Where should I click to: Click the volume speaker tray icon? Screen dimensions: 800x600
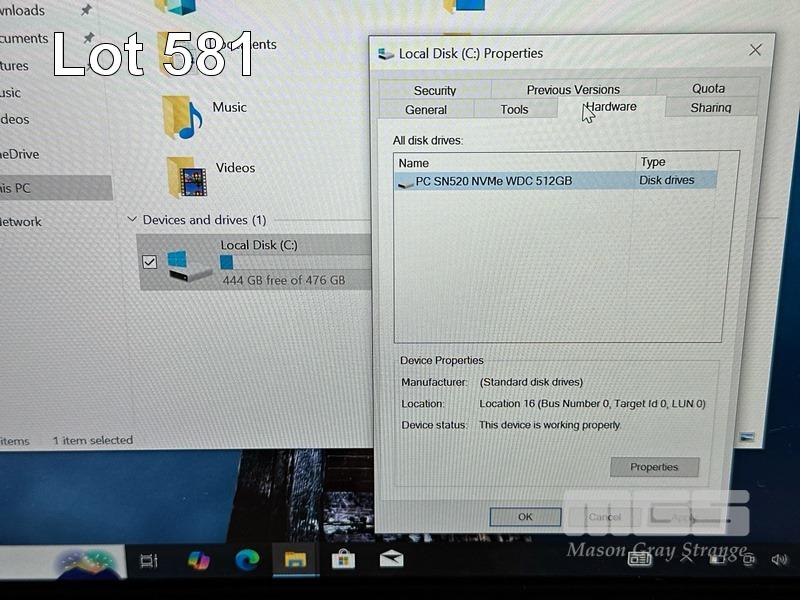[x=779, y=560]
